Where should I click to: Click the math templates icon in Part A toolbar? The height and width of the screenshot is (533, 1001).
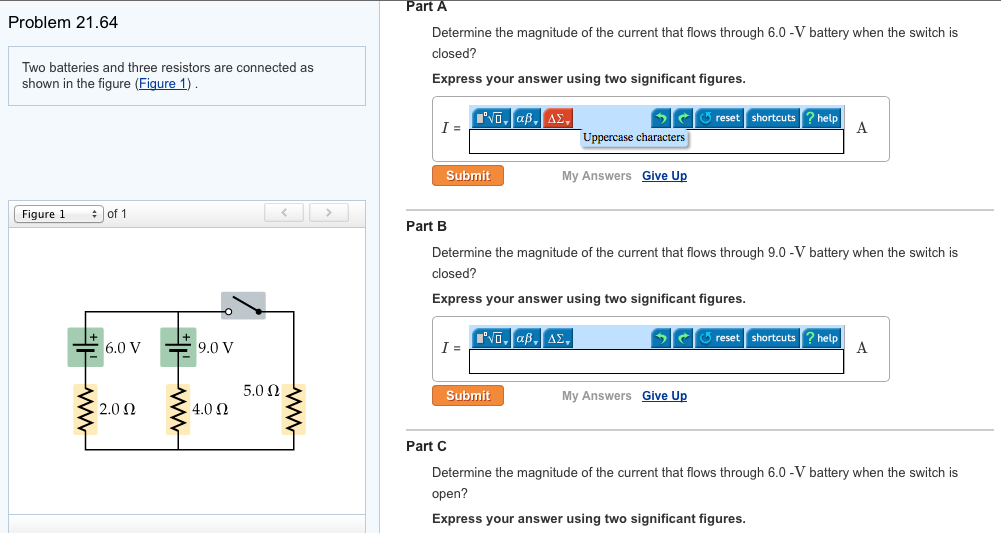tap(490, 118)
